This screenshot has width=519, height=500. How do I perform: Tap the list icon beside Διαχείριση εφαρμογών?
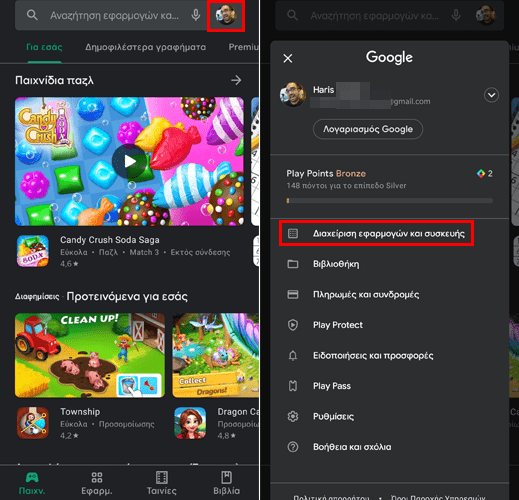tap(293, 233)
